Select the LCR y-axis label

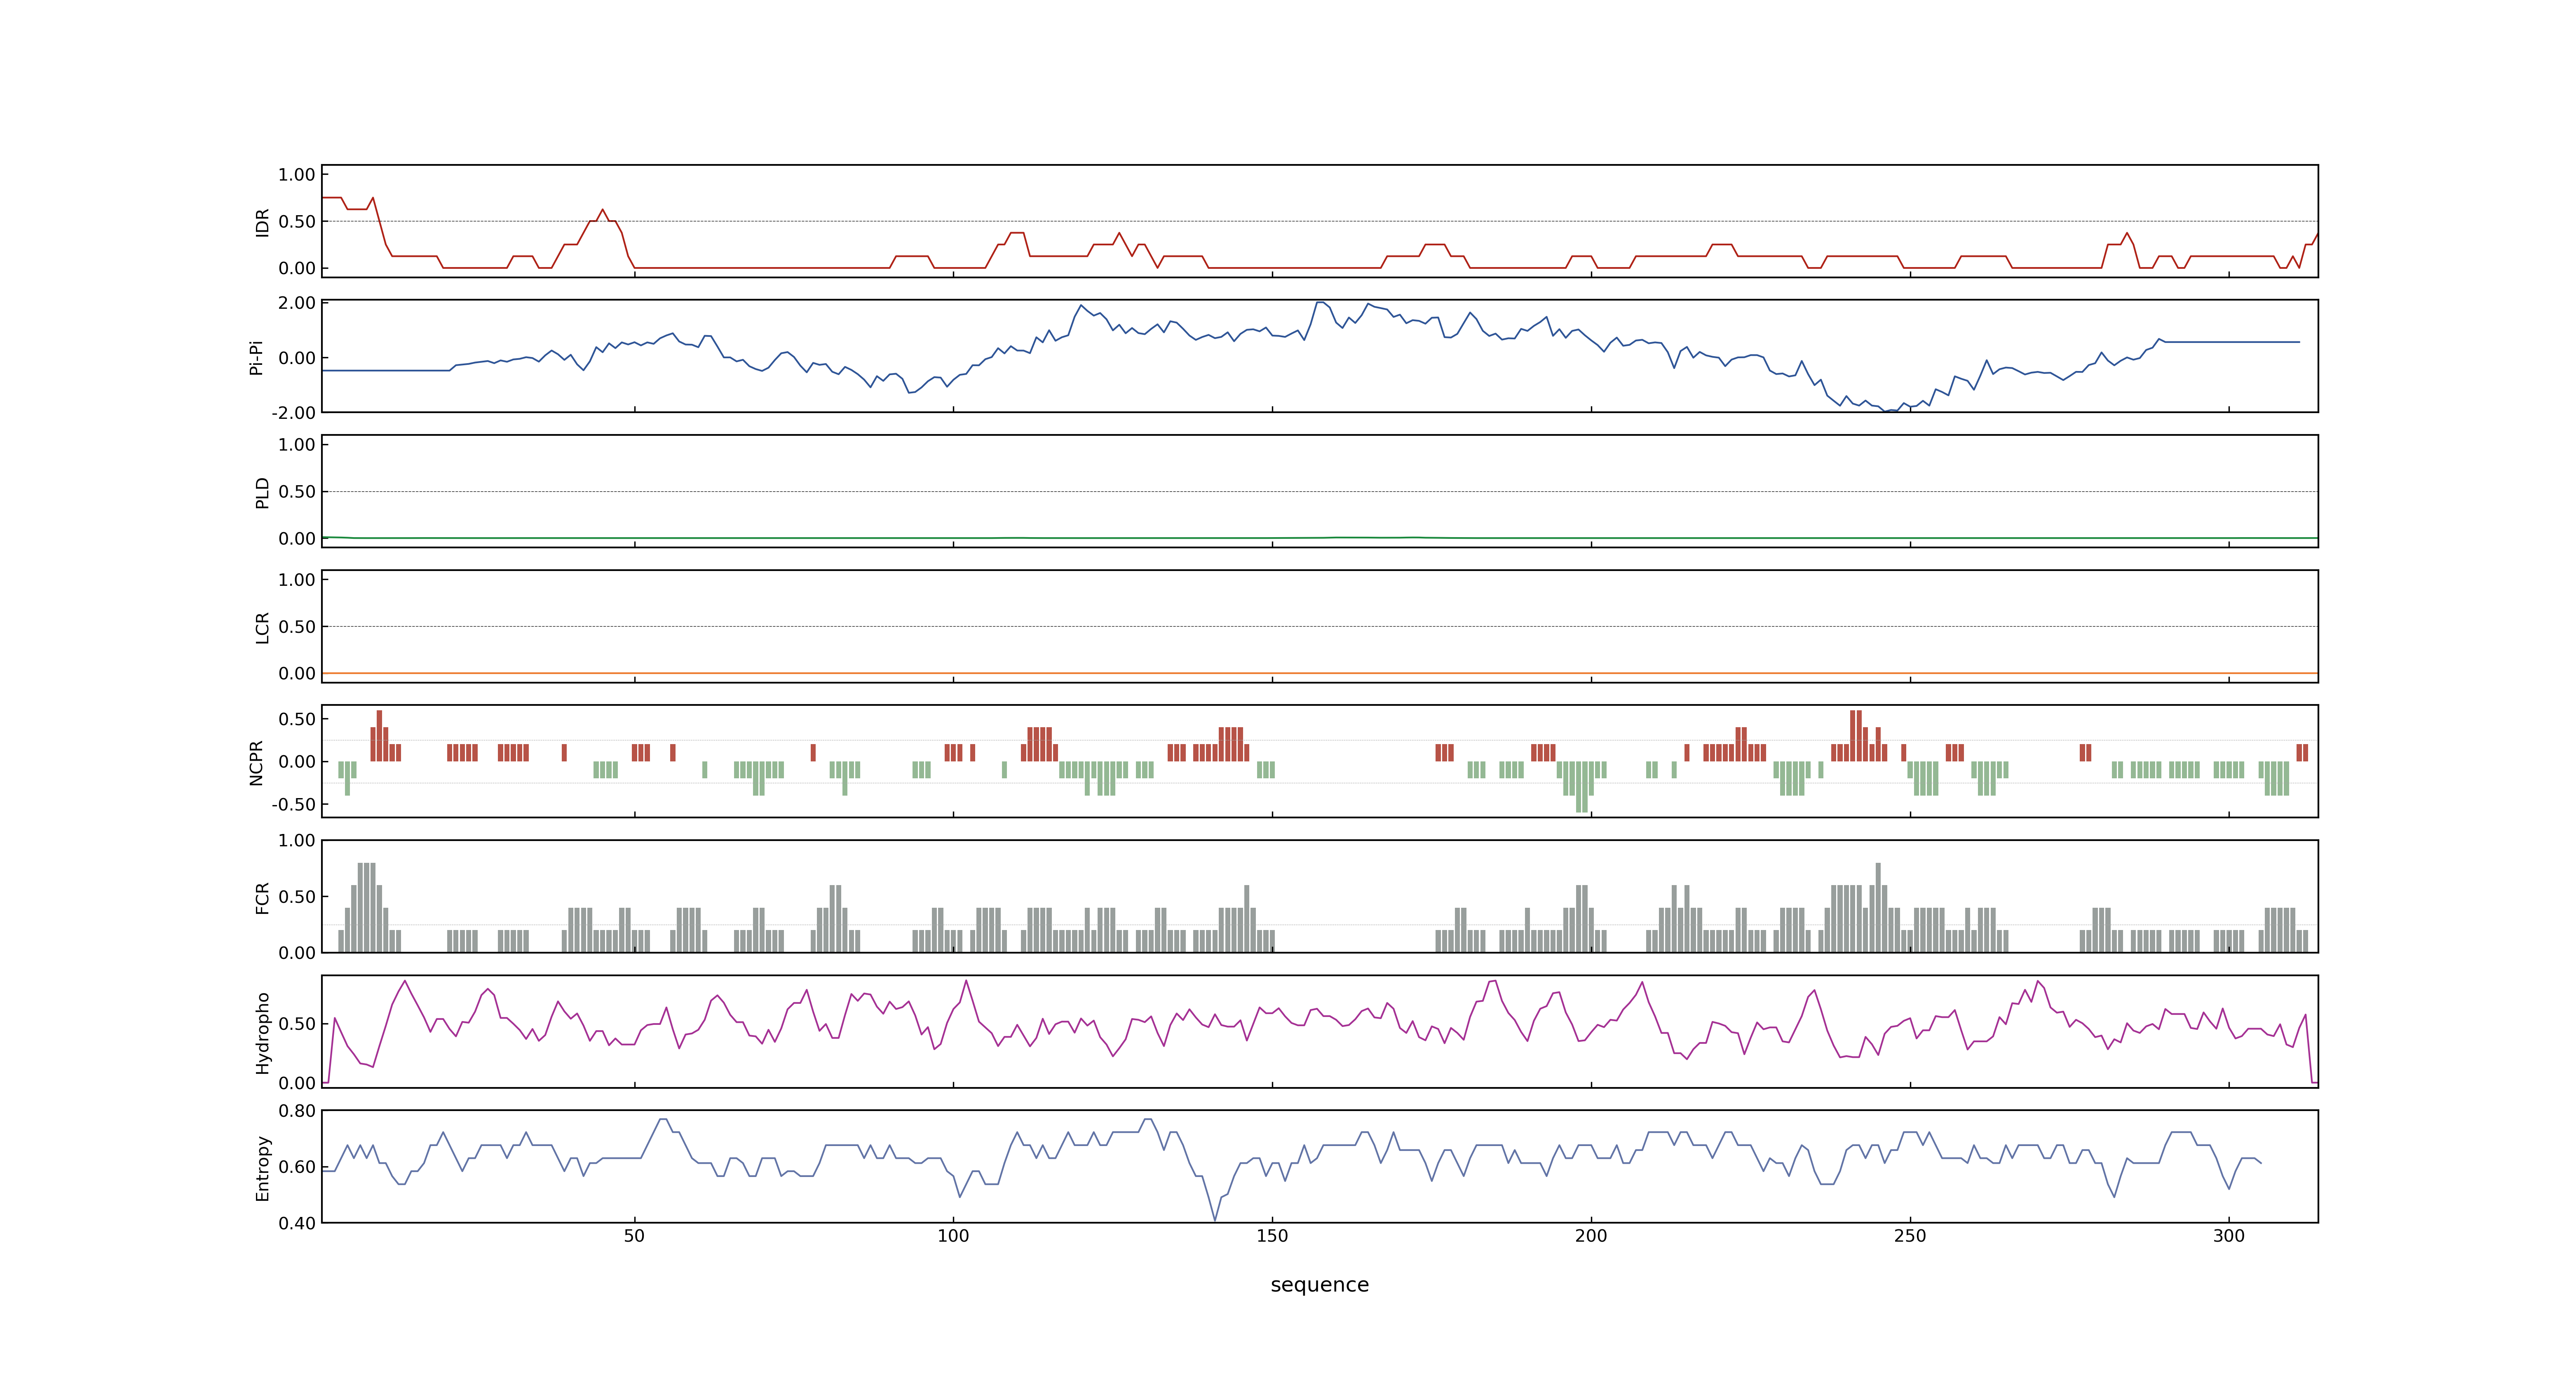pyautogui.click(x=262, y=627)
